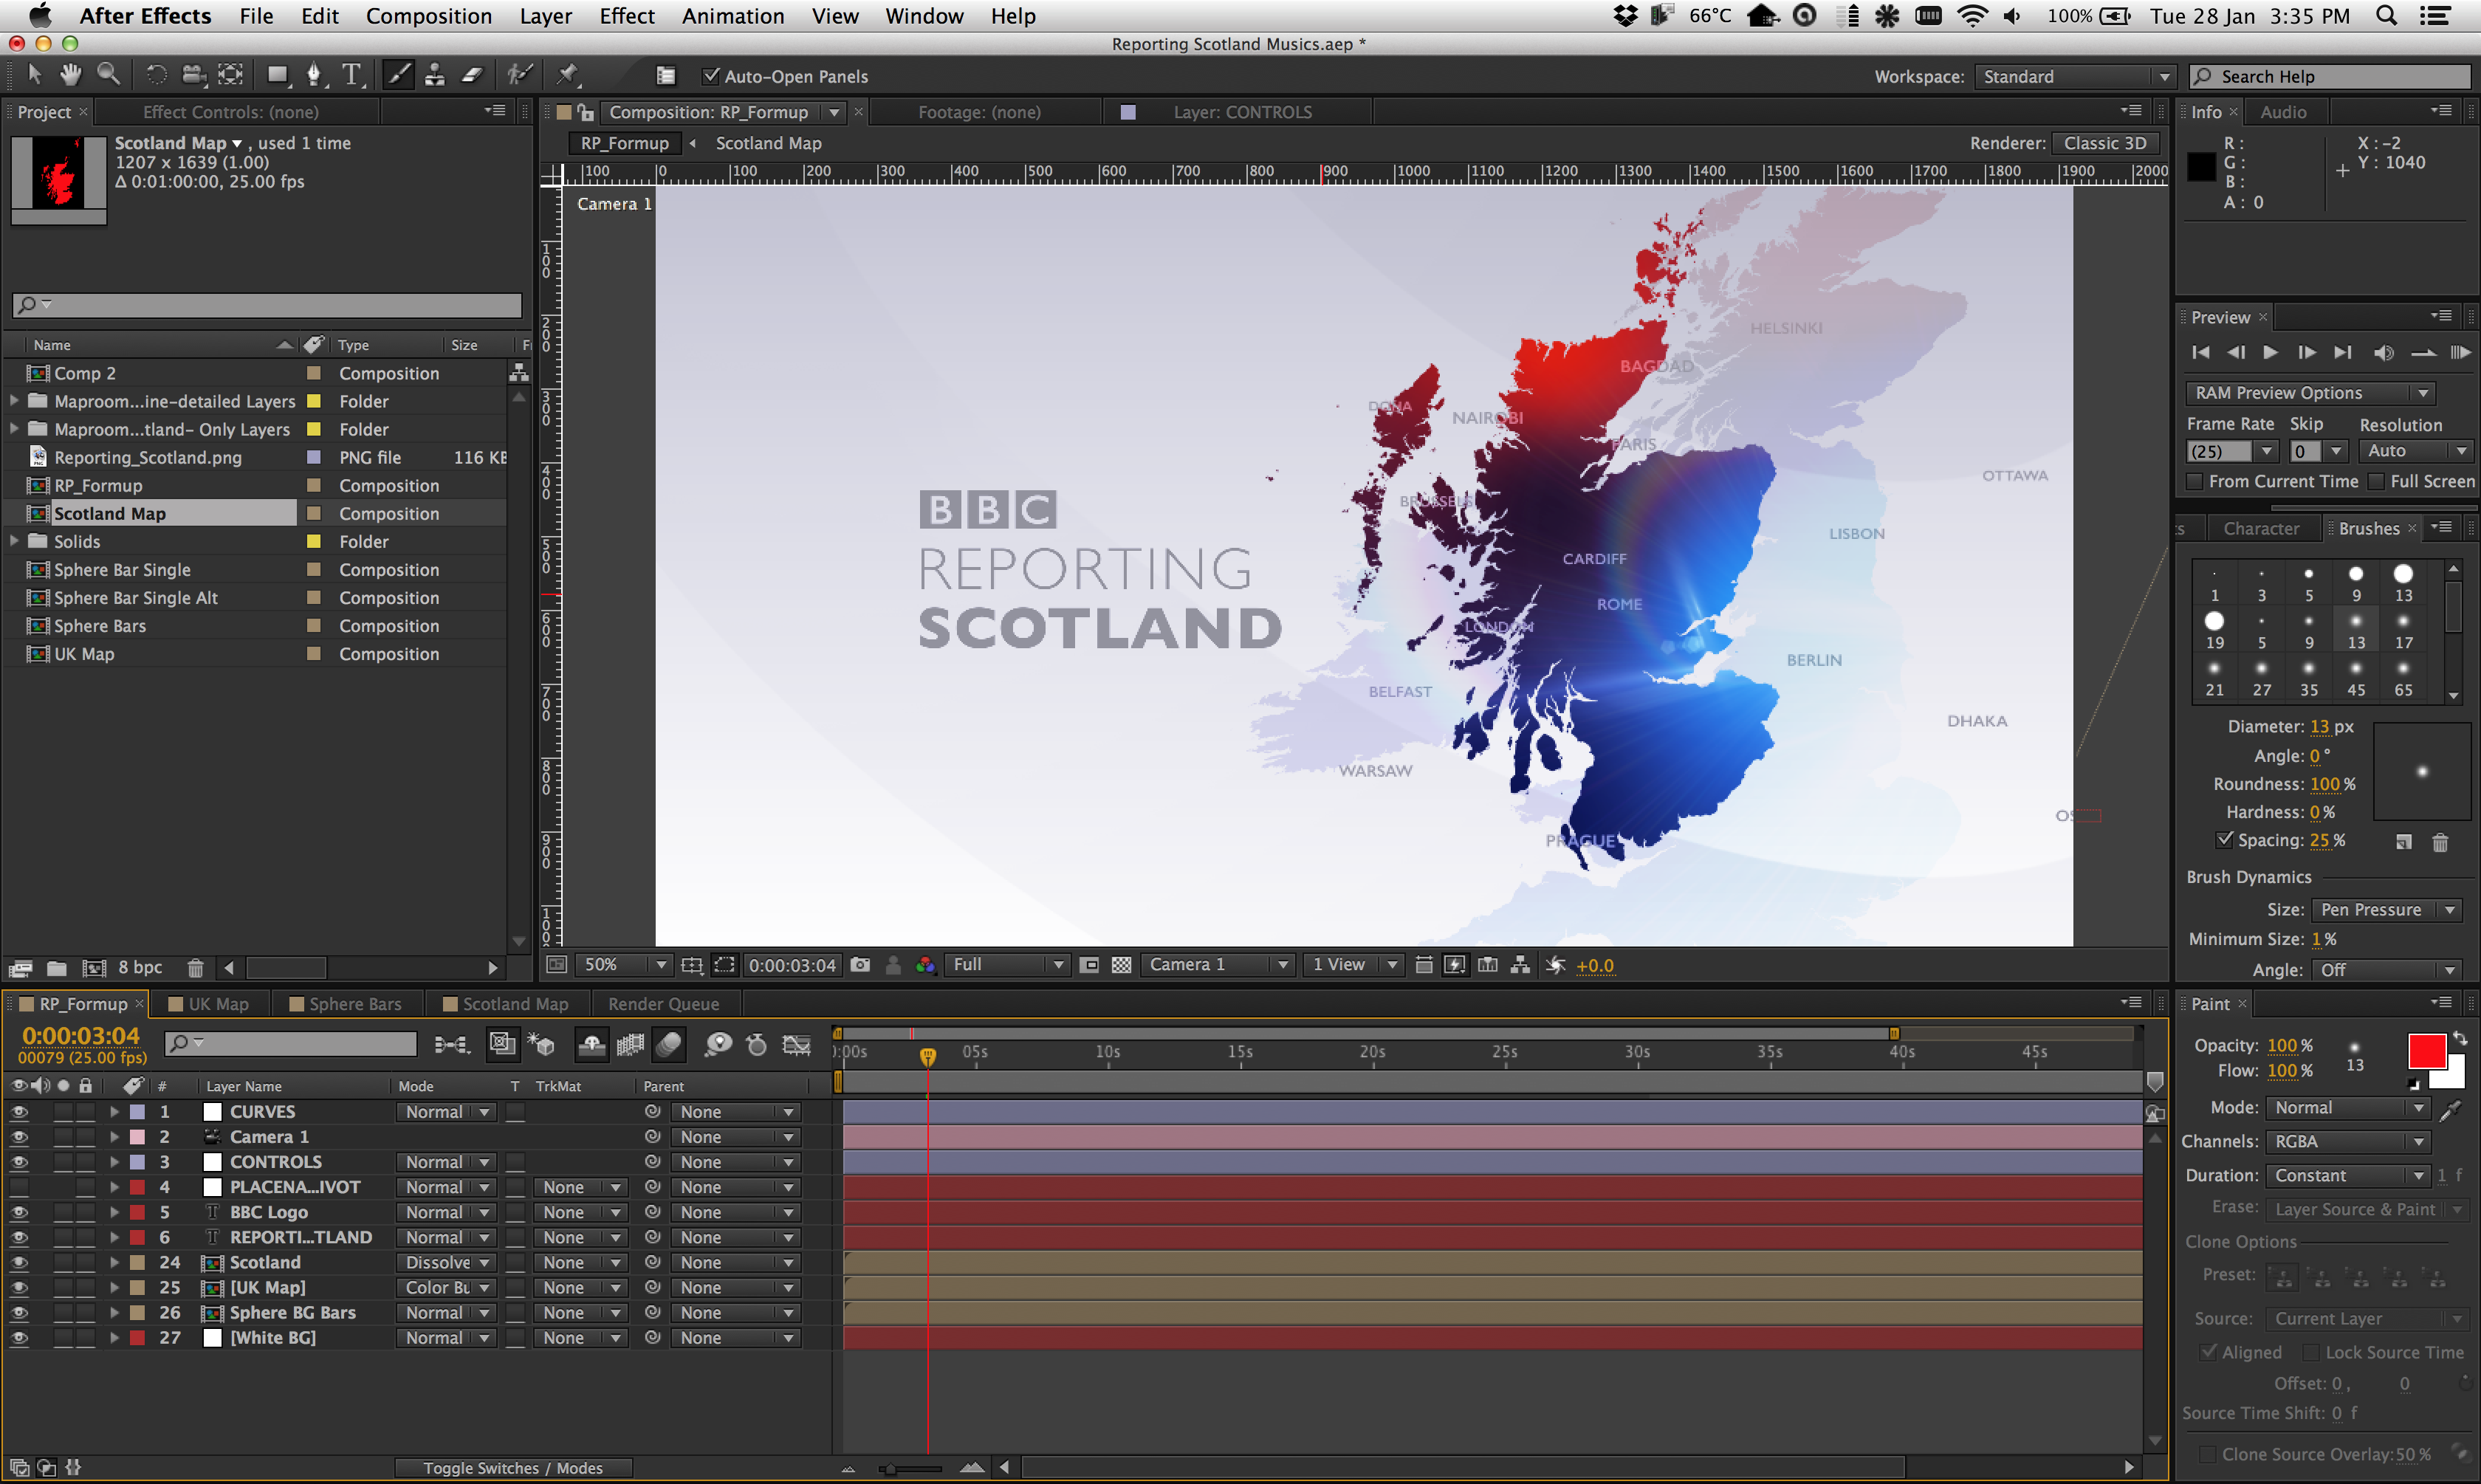This screenshot has height=1484, width=2481.
Task: Select the Rectangle shape tool
Action: click(x=277, y=75)
